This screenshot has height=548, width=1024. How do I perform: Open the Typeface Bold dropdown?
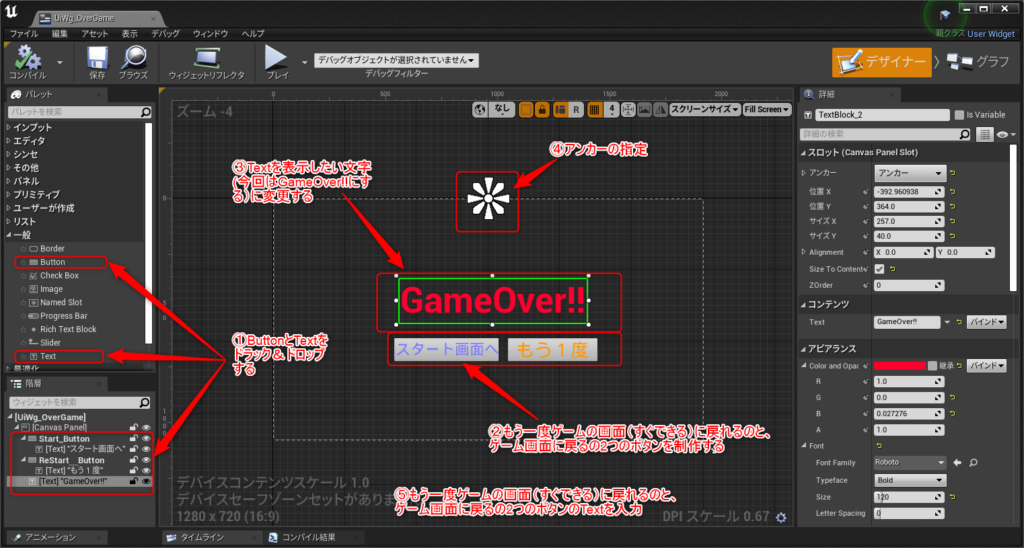click(x=909, y=480)
